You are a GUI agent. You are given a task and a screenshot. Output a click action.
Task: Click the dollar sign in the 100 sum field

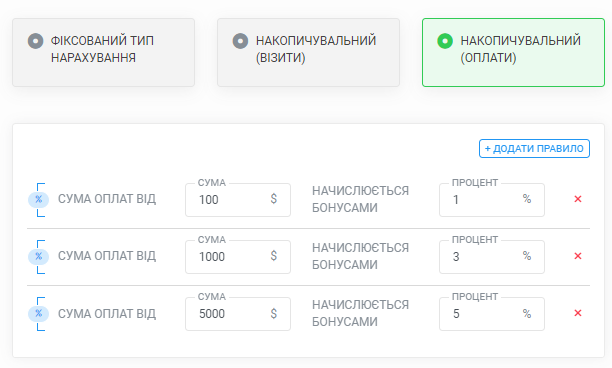[274, 199]
